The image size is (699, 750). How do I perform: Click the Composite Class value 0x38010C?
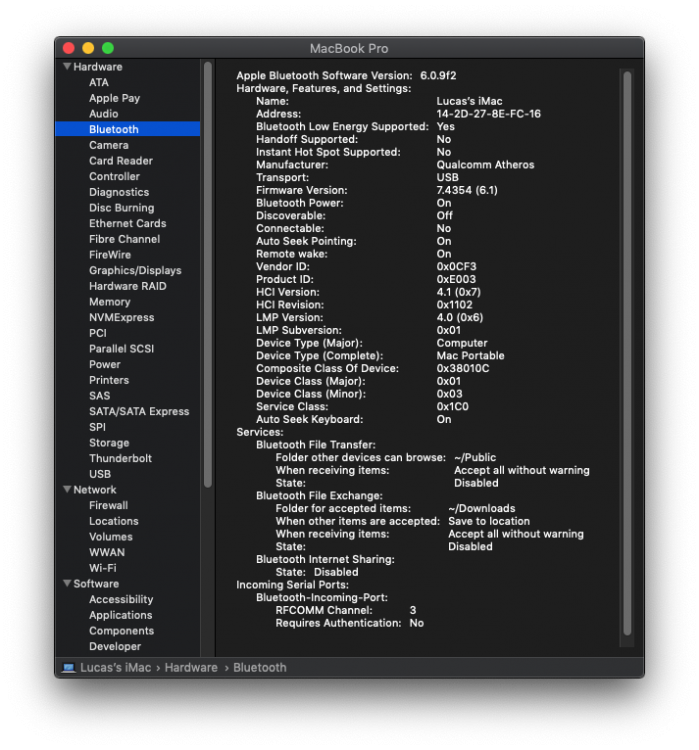tap(463, 368)
